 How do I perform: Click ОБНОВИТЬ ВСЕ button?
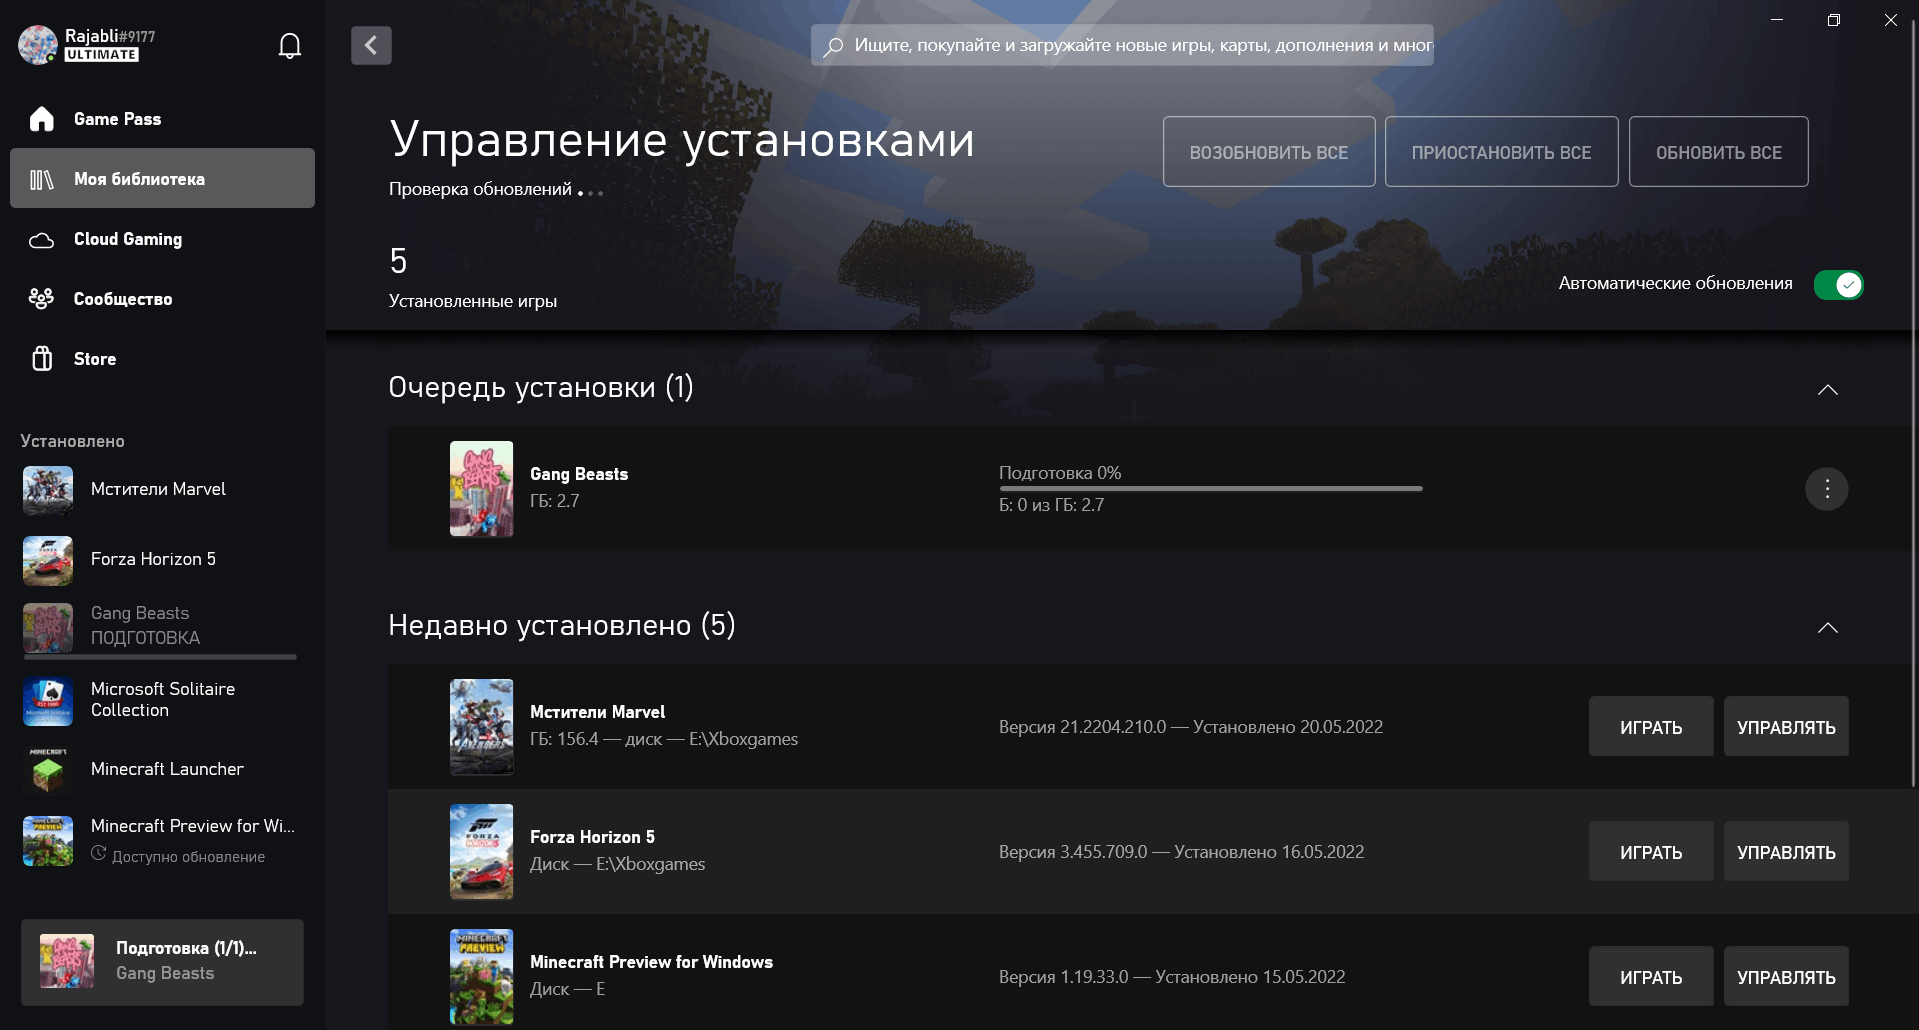pos(1718,152)
